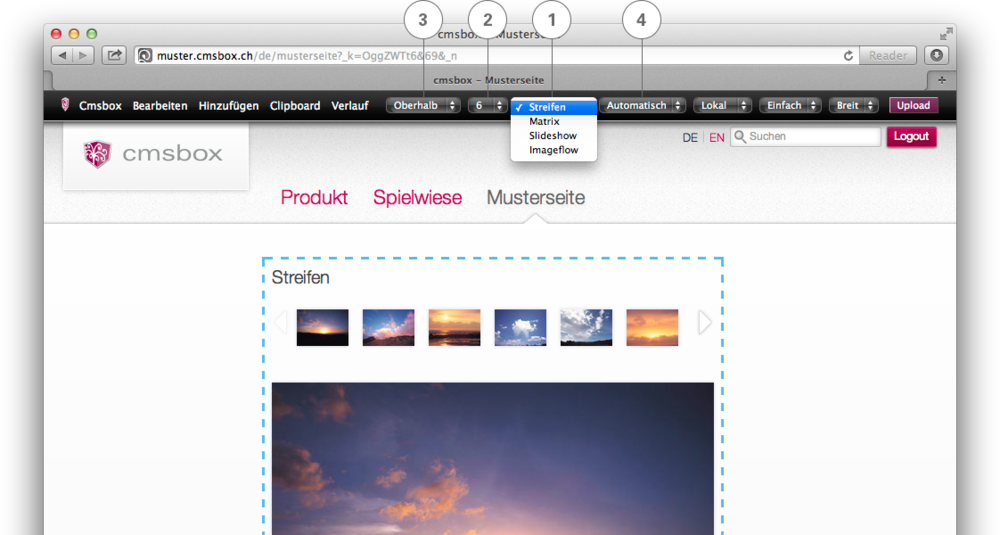The height and width of the screenshot is (535, 1000).
Task: Select Slideshow in the dropdown list
Action: coord(550,136)
